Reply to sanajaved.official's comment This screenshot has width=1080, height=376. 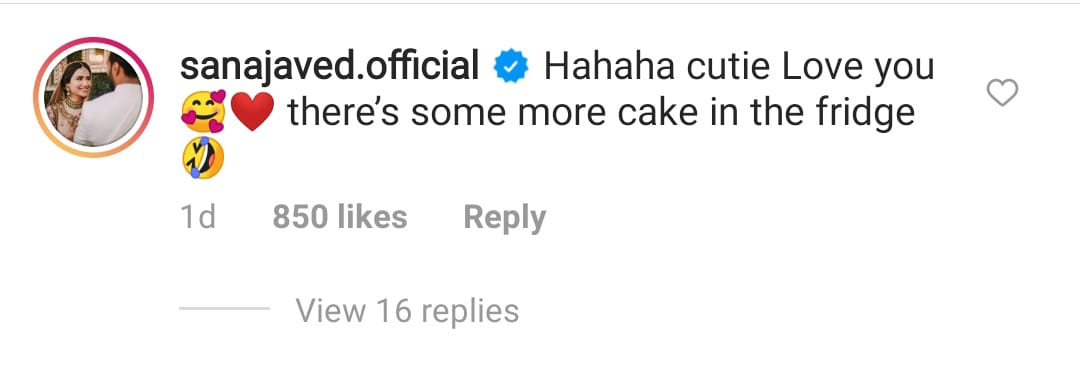click(x=504, y=218)
